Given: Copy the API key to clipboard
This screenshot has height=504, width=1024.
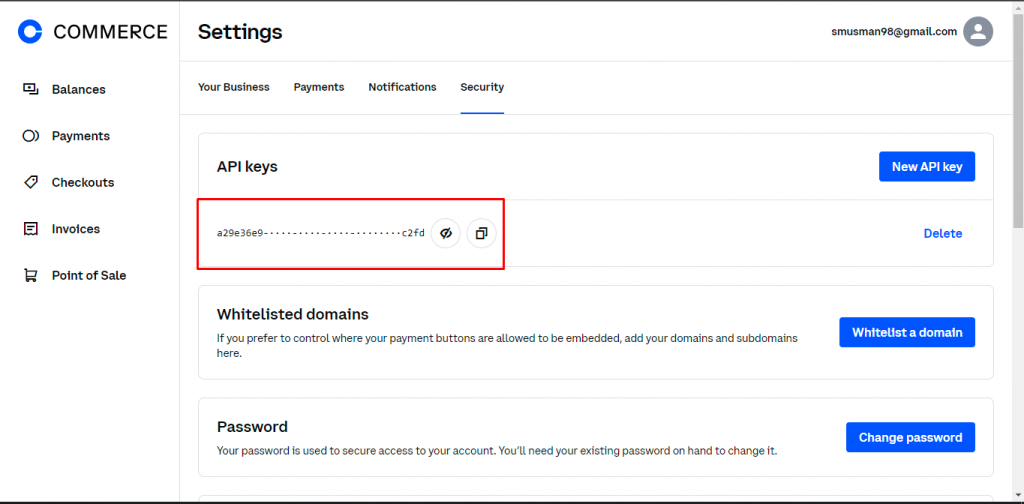Looking at the screenshot, I should (481, 233).
